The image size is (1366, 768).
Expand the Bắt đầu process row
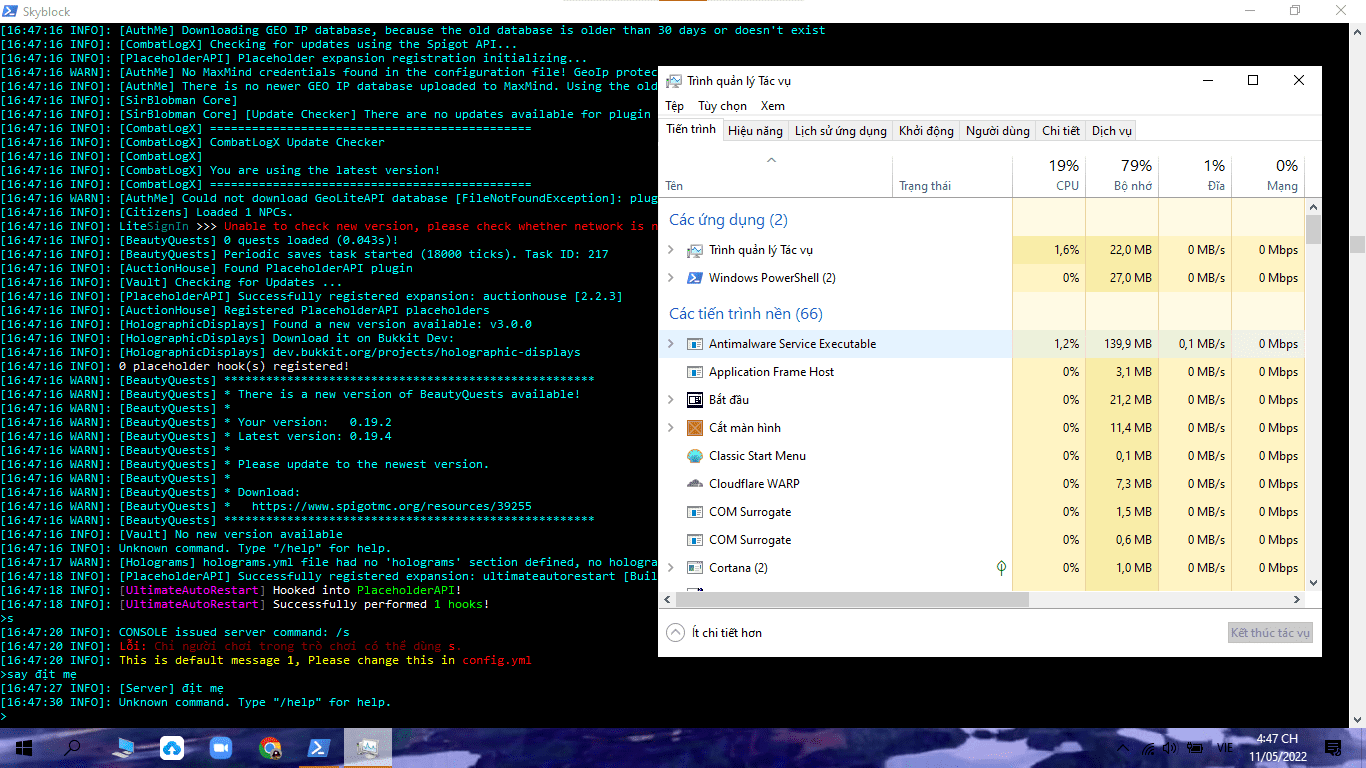tap(671, 400)
